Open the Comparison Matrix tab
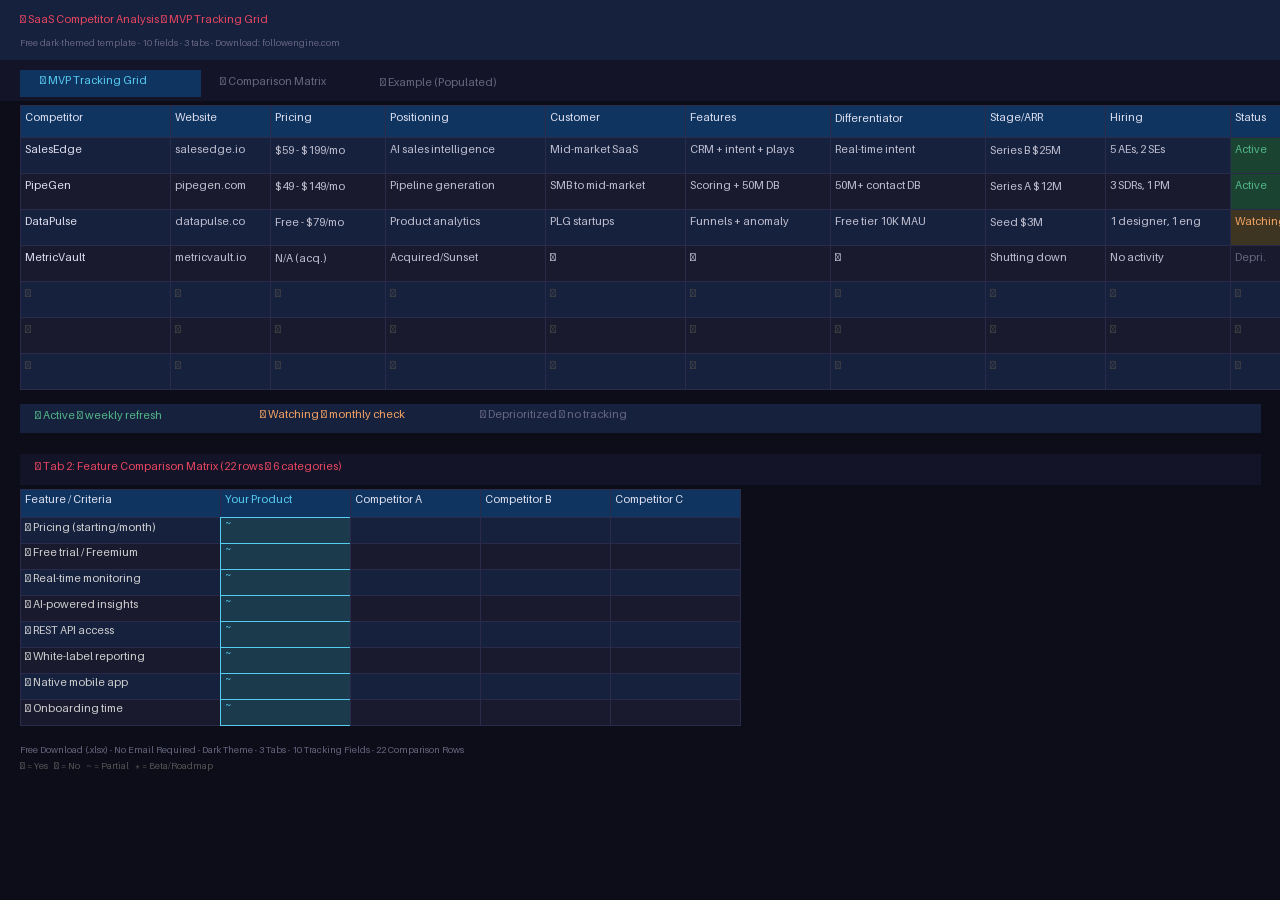 (x=273, y=82)
